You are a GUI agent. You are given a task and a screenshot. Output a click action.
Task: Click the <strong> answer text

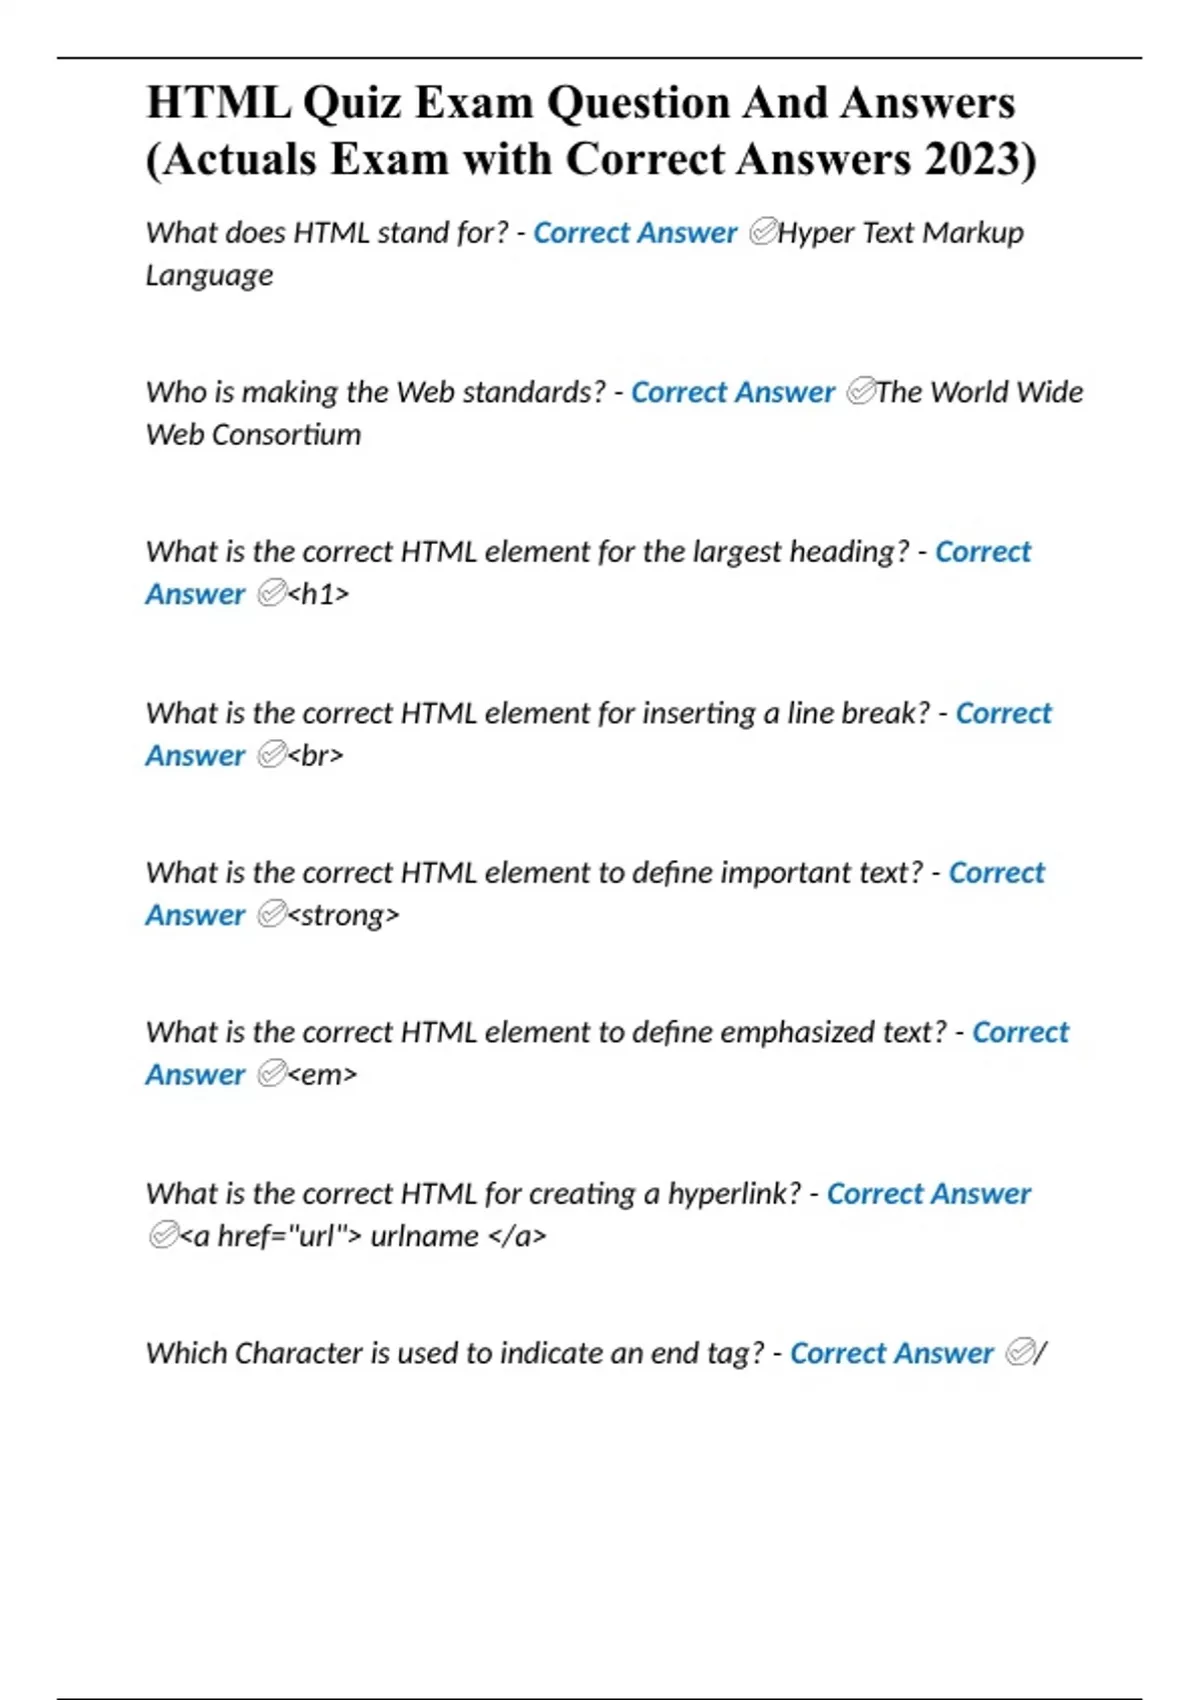pyautogui.click(x=343, y=915)
